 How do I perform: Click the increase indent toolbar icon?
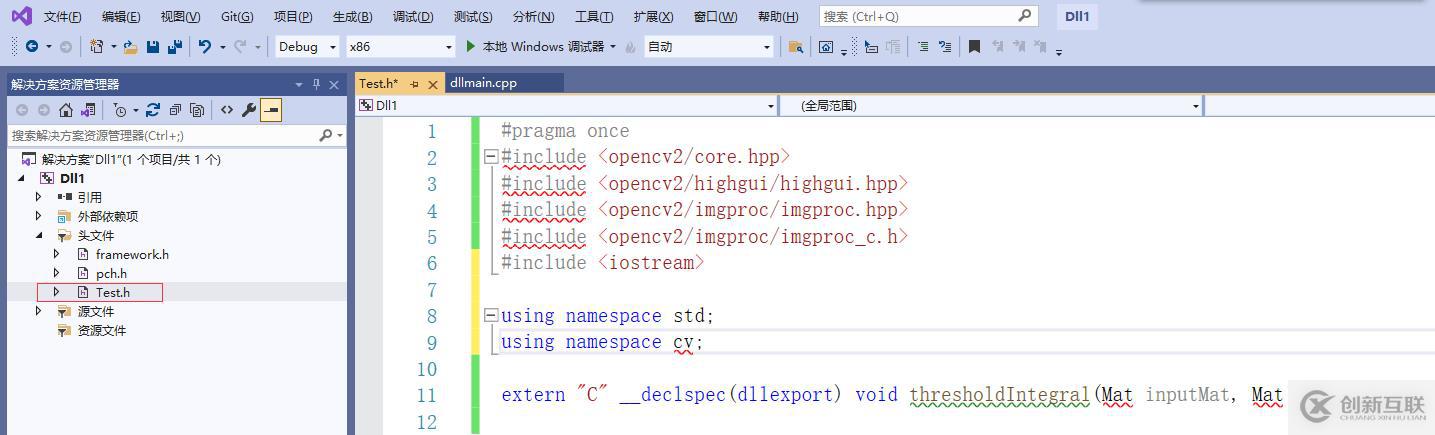click(x=944, y=46)
